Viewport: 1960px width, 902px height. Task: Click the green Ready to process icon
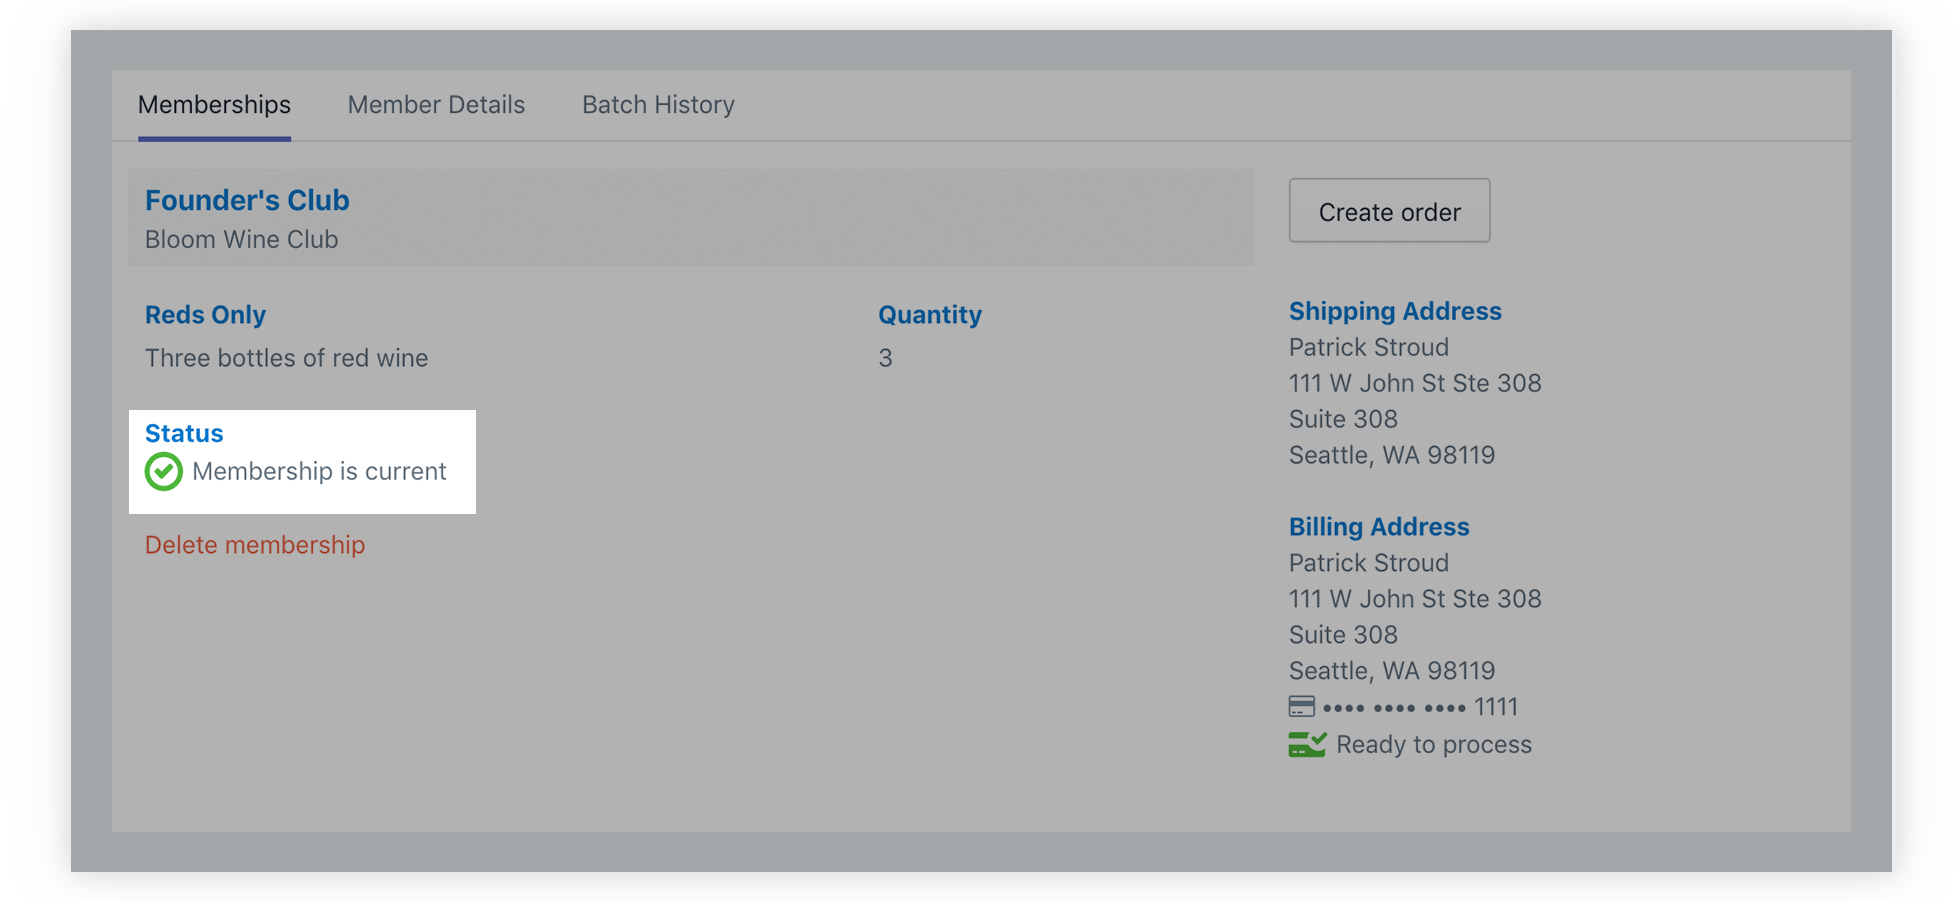tap(1306, 745)
